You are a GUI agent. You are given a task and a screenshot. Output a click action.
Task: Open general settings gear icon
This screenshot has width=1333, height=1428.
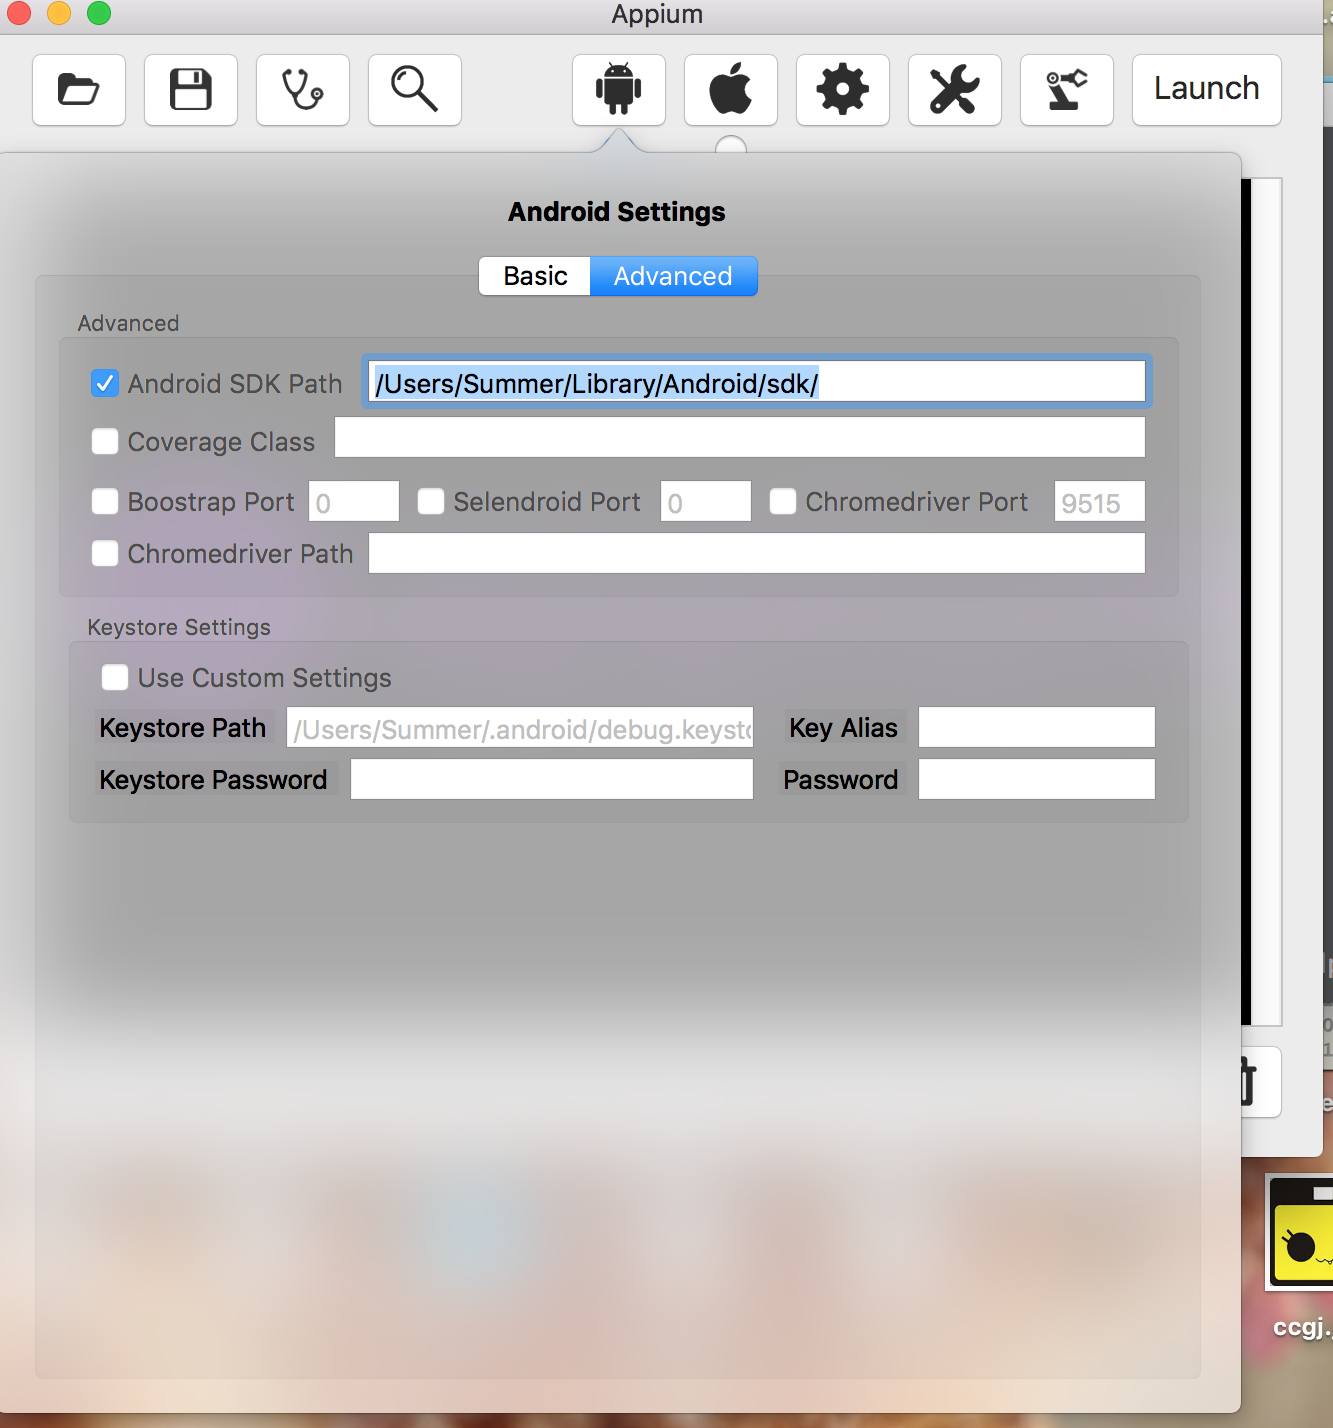[x=842, y=90]
